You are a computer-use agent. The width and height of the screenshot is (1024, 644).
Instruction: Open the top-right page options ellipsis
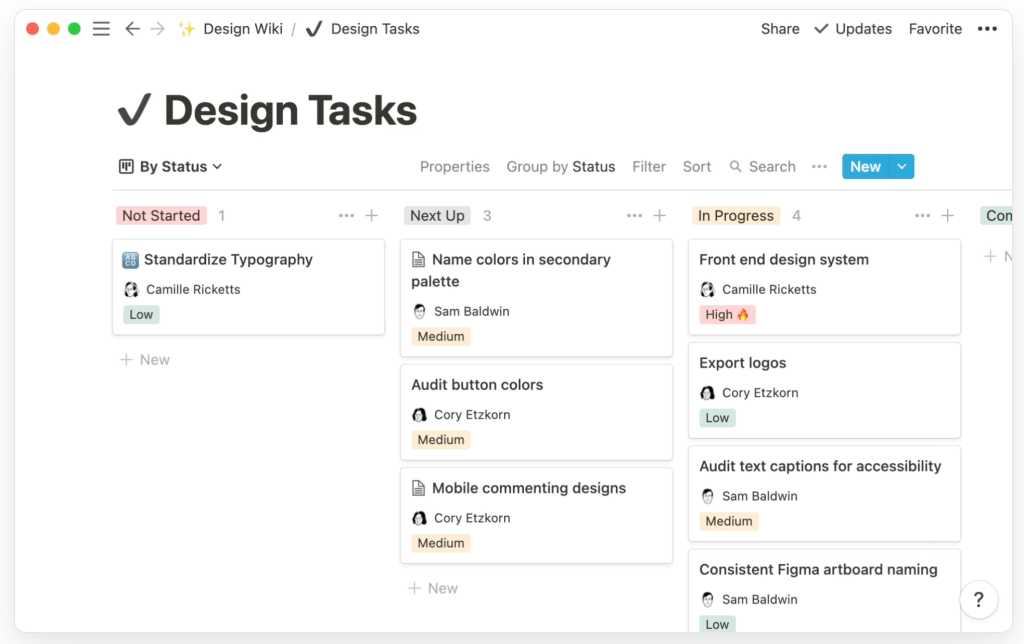coord(987,29)
